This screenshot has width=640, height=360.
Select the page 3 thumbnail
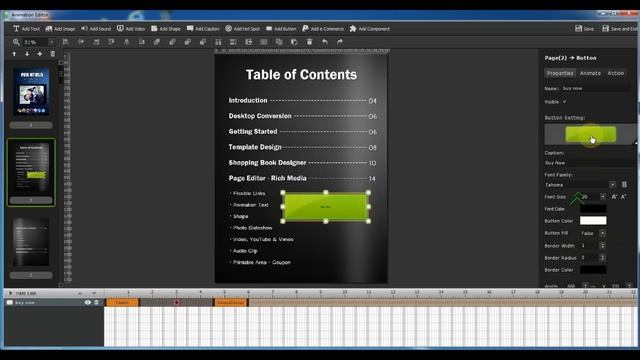pos(31,242)
